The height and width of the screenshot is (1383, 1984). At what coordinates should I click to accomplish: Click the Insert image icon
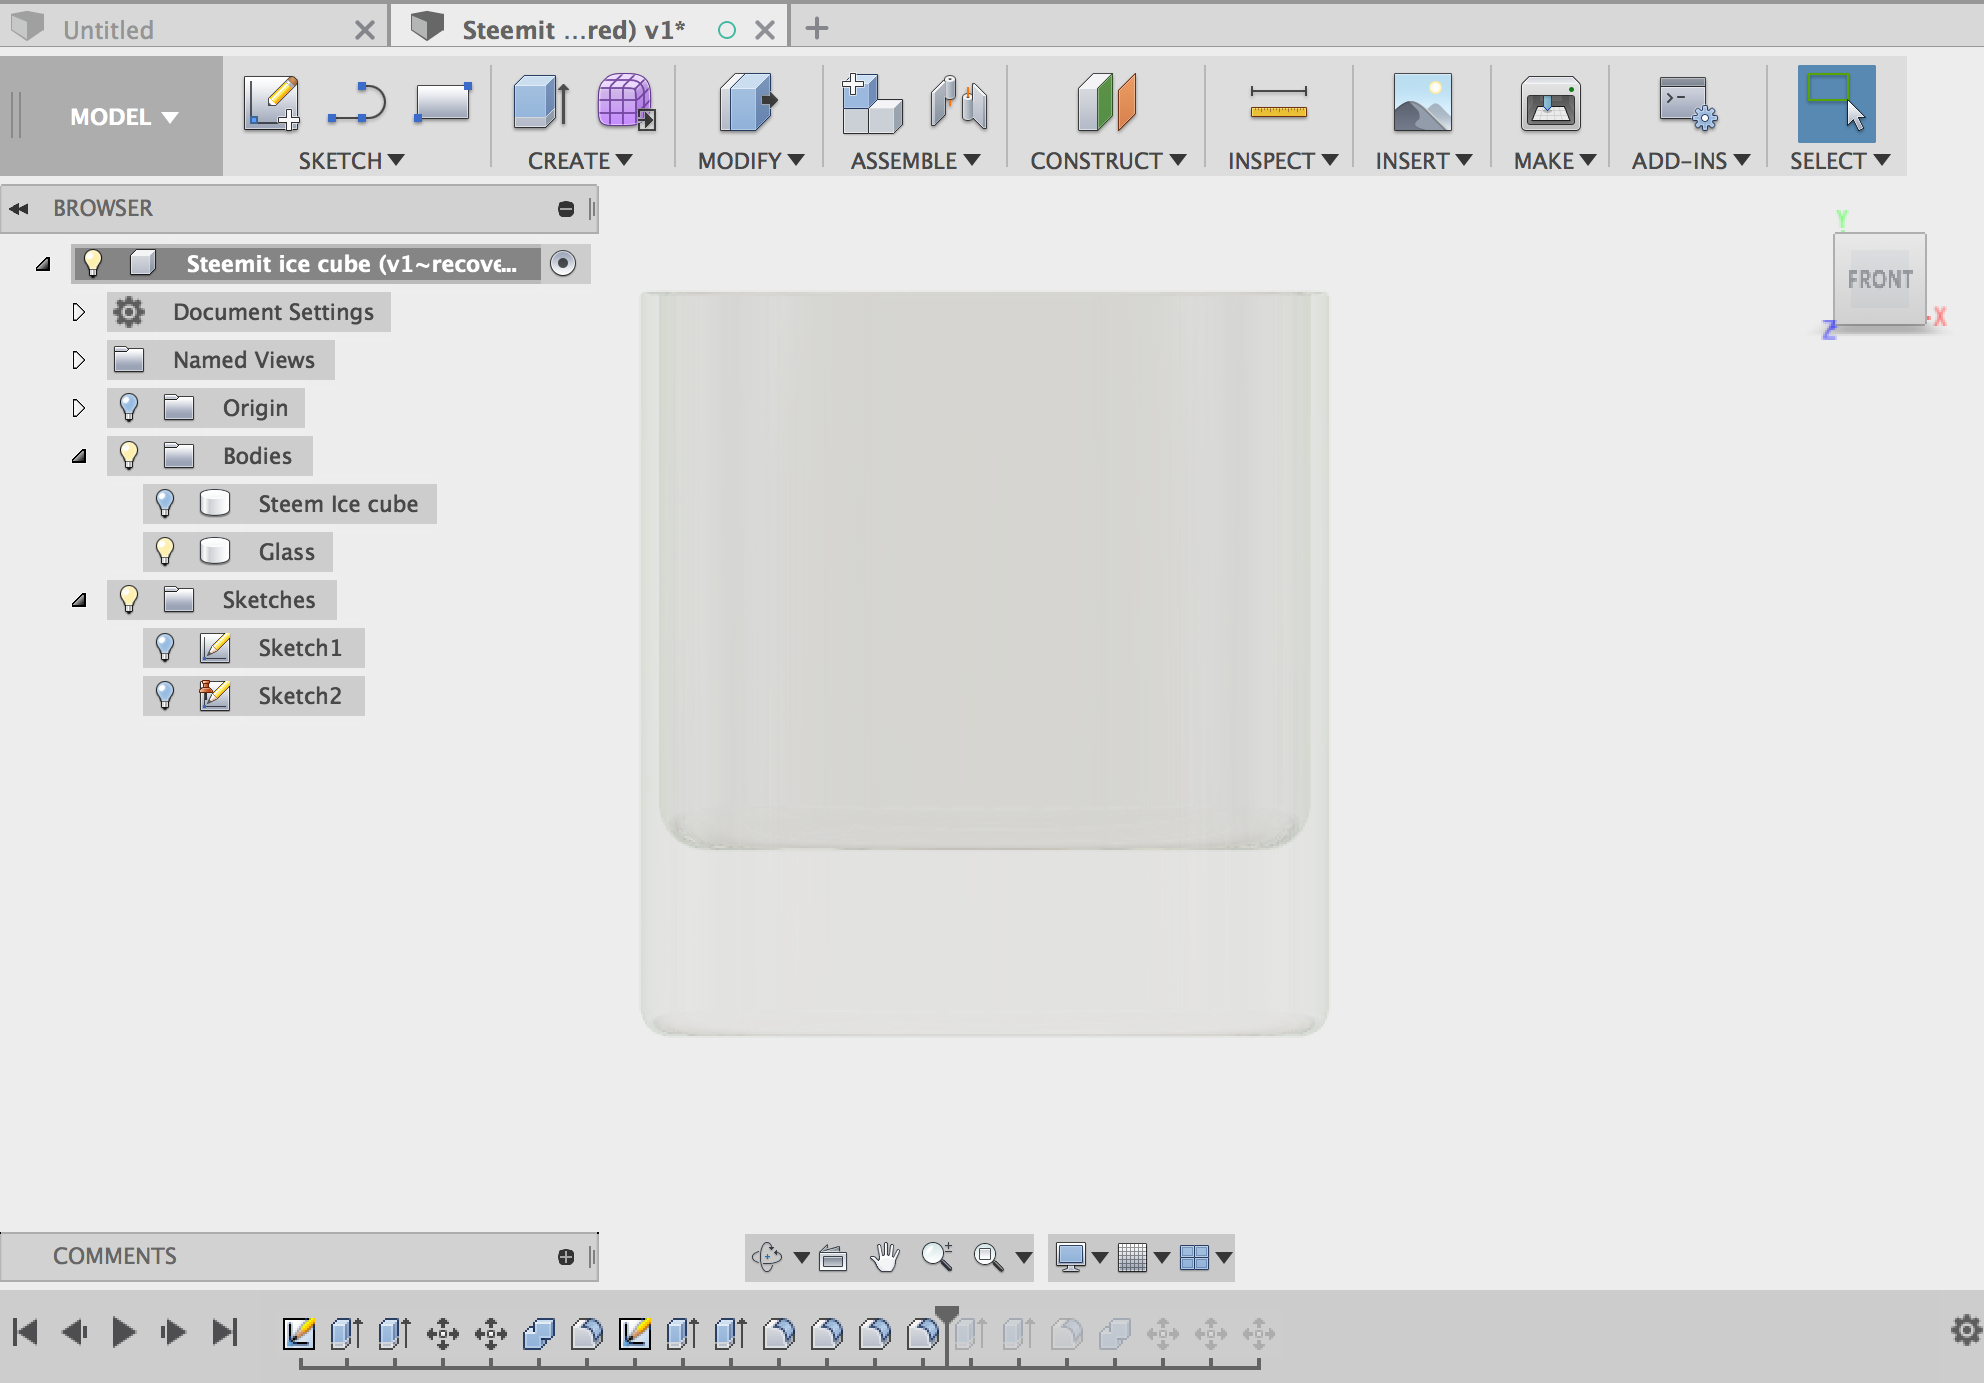1423,103
